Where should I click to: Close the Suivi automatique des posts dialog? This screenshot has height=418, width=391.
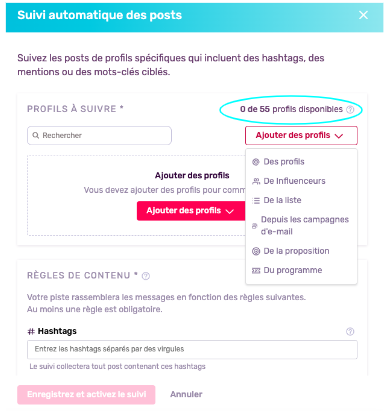tap(363, 15)
